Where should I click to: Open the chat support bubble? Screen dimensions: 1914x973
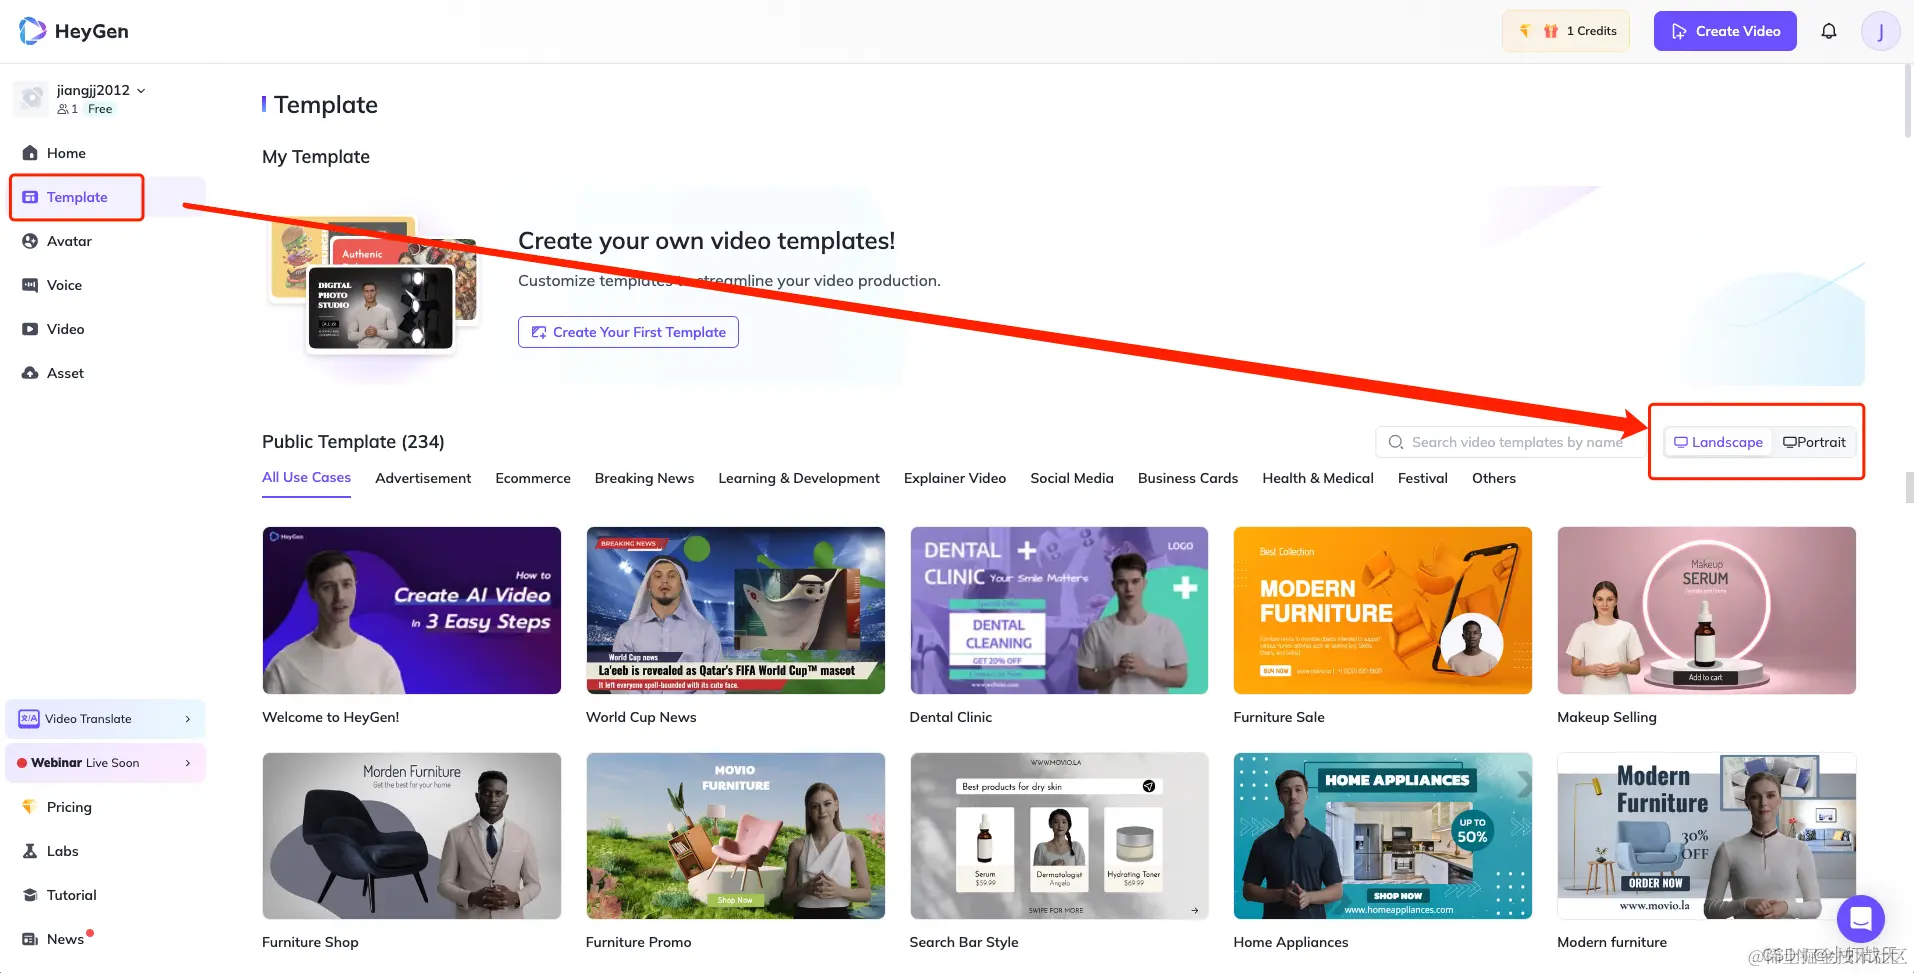coord(1861,918)
